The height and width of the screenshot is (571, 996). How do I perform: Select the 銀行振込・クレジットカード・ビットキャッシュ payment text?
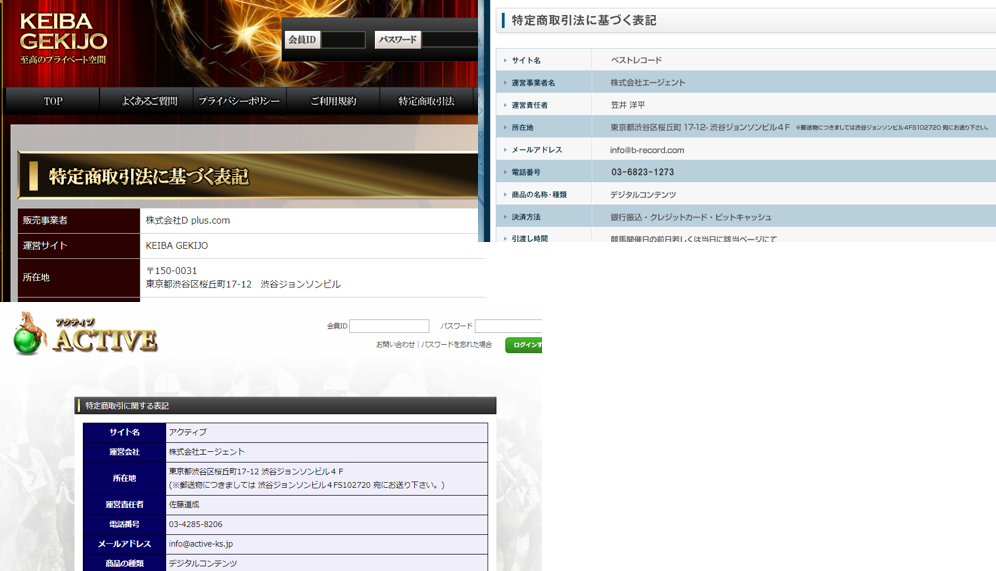click(691, 217)
